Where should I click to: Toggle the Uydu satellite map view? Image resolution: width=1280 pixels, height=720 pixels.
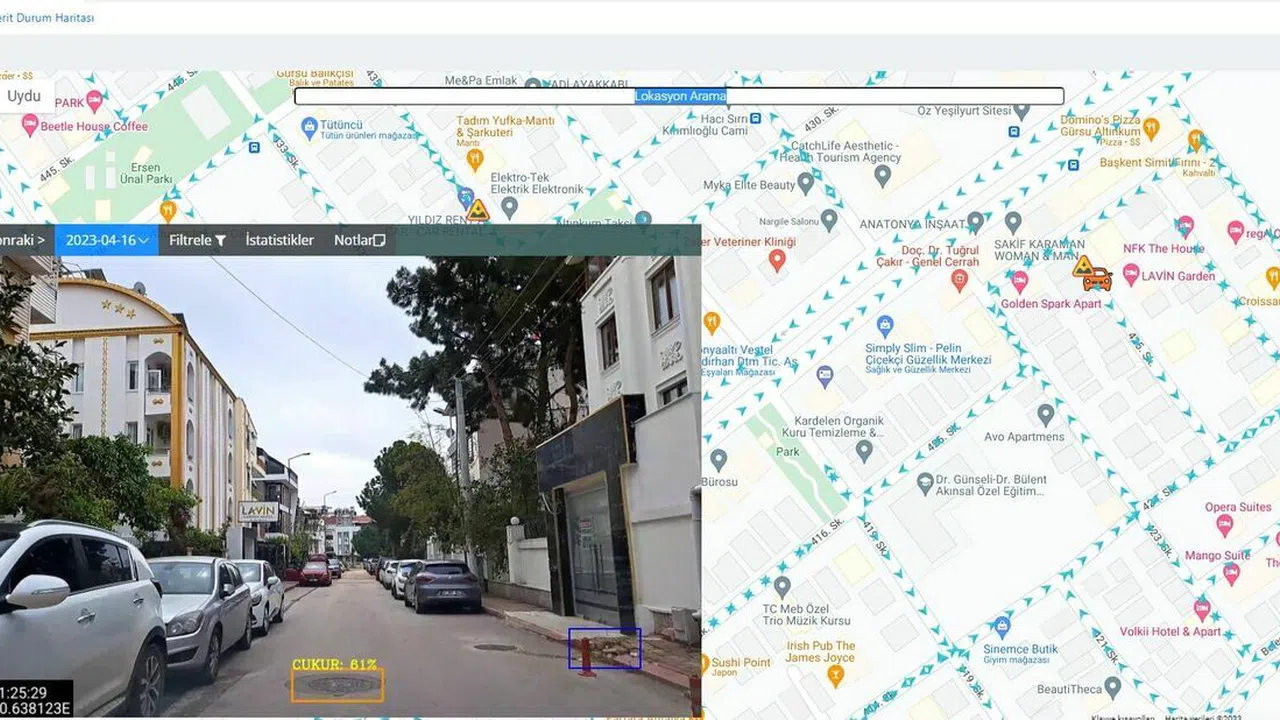[25, 96]
